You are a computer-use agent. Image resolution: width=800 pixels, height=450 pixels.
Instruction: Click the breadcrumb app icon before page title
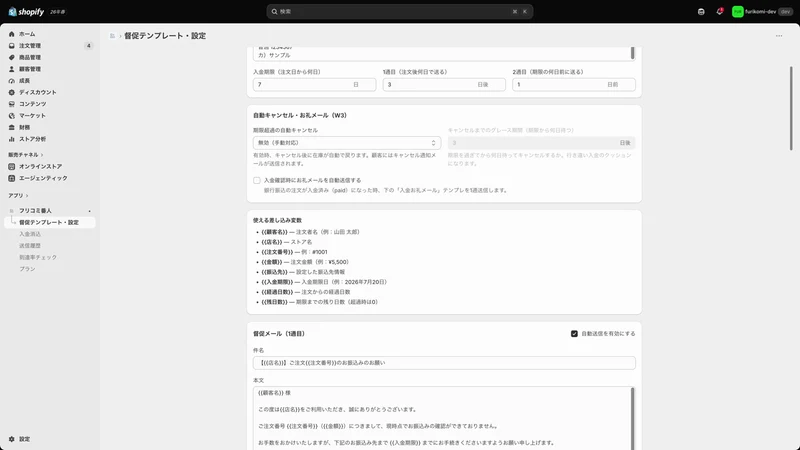click(x=112, y=36)
